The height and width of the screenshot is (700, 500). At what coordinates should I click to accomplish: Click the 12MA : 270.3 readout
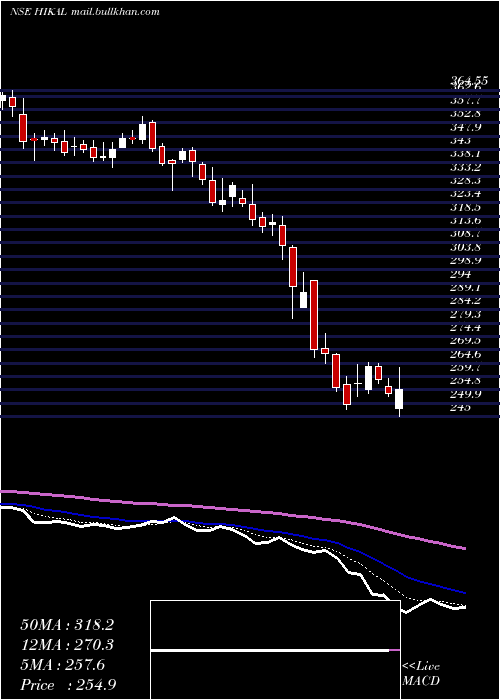pyautogui.click(x=67, y=645)
